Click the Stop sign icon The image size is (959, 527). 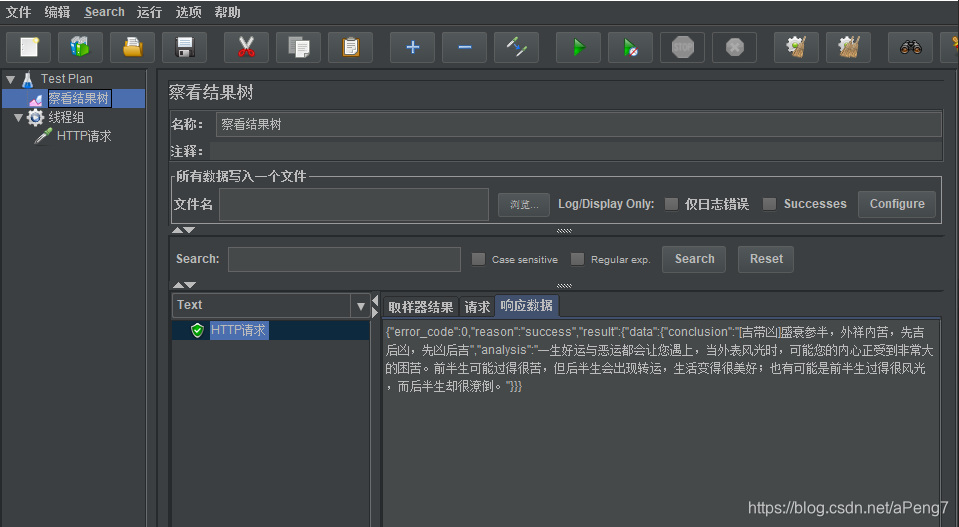683,47
